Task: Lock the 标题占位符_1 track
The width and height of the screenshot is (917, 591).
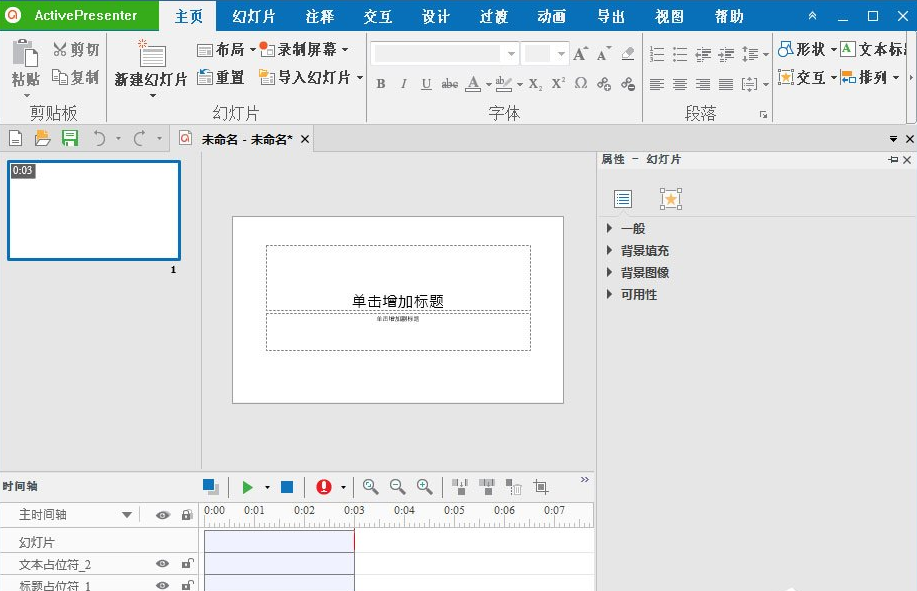Action: tap(186, 586)
